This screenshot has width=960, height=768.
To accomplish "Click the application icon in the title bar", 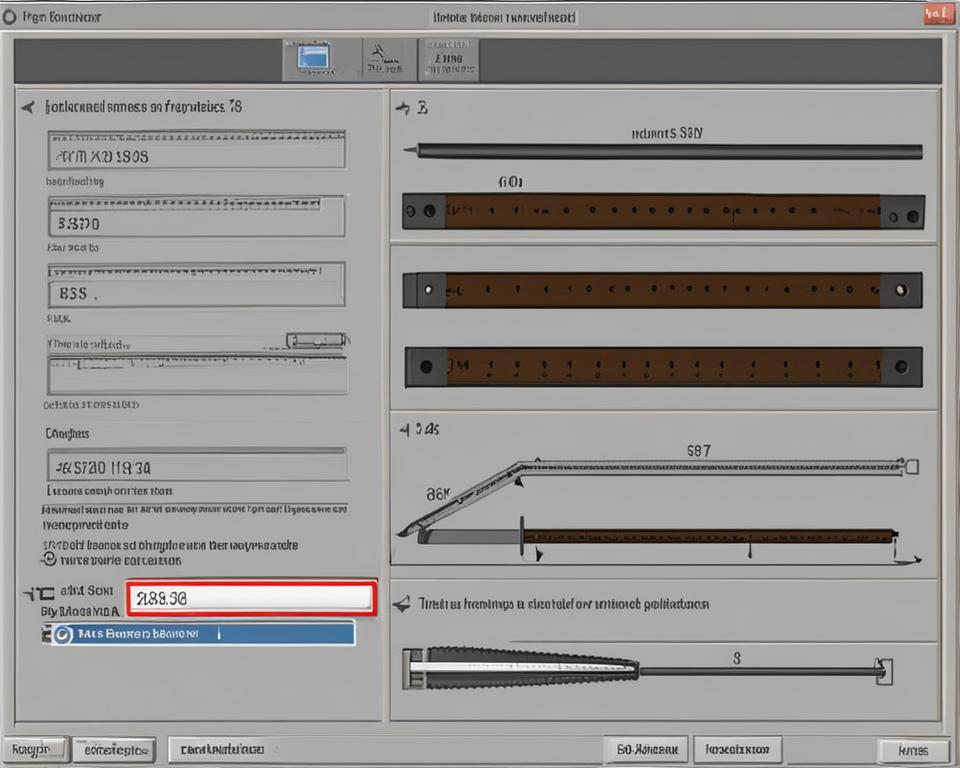I will tap(10, 16).
